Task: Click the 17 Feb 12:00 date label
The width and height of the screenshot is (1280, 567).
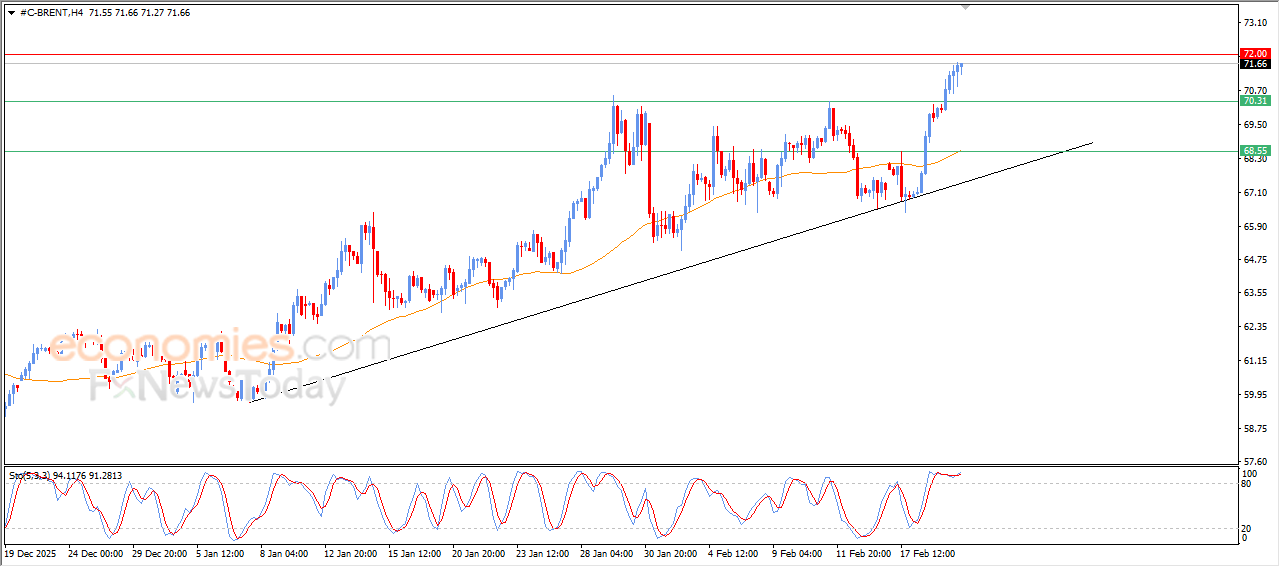Action: click(927, 552)
